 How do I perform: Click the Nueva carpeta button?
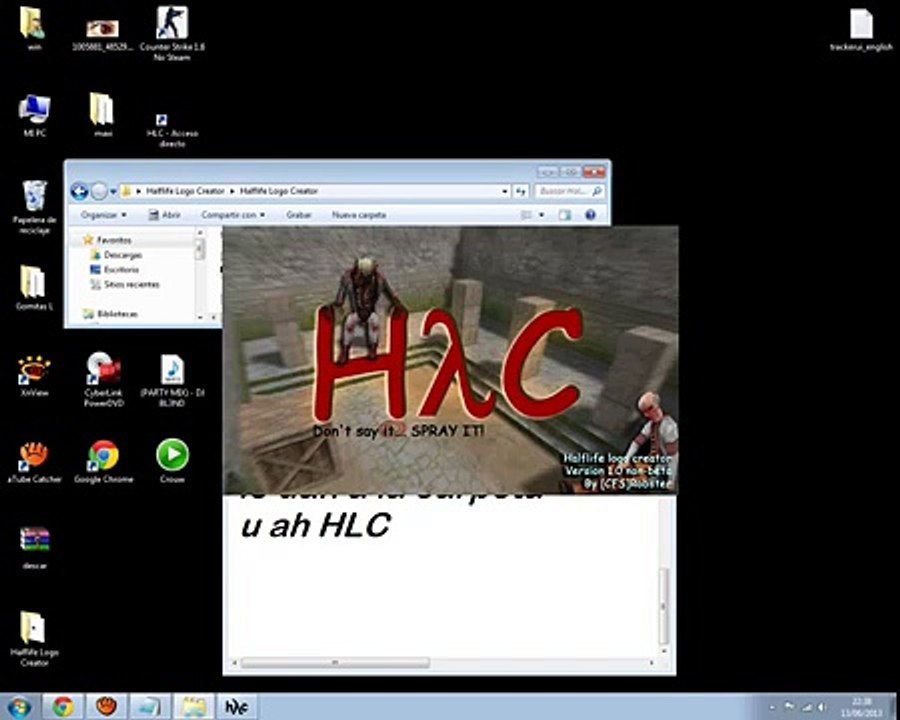(x=359, y=215)
